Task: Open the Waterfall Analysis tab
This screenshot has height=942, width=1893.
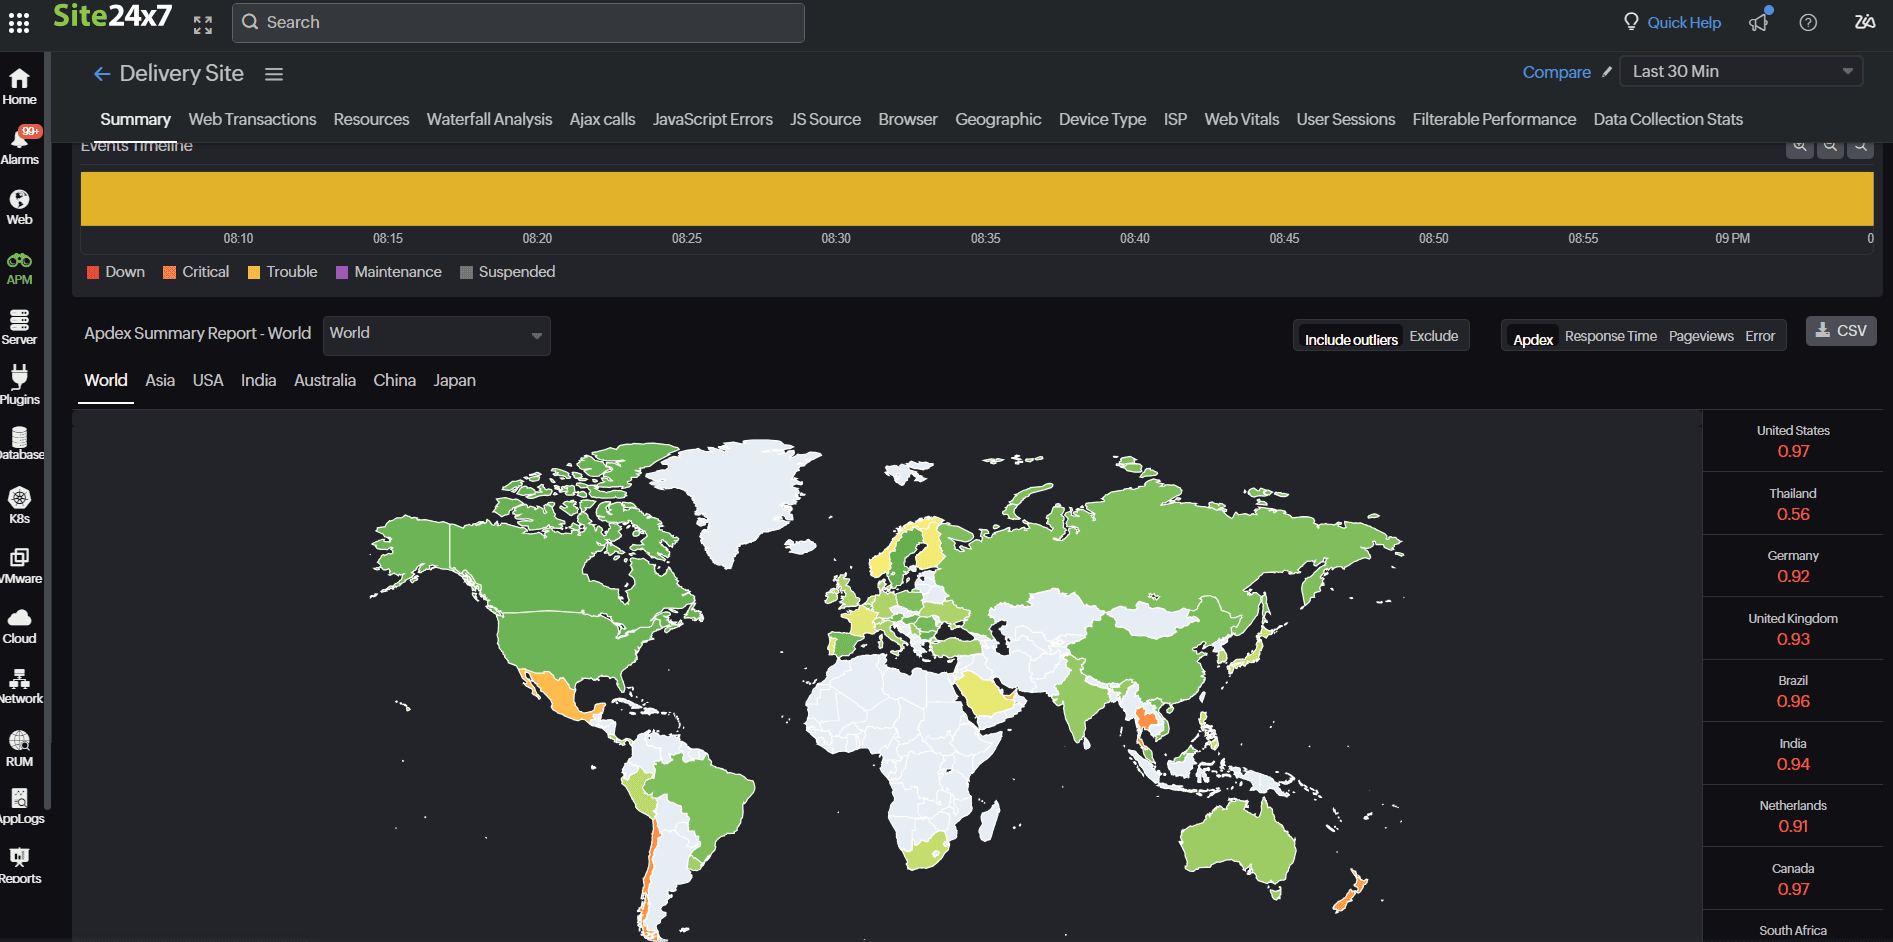Action: (489, 119)
